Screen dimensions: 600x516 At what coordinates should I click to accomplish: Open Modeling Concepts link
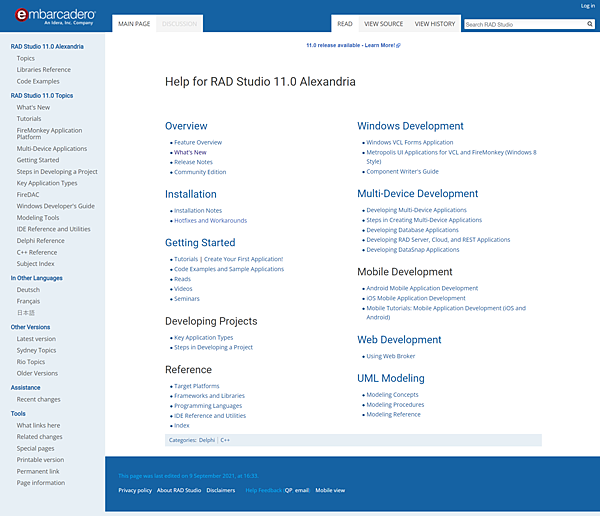click(x=392, y=395)
